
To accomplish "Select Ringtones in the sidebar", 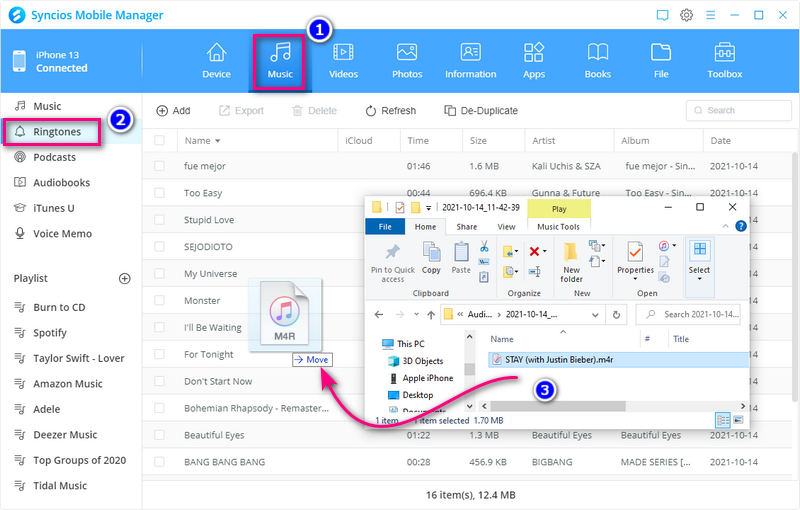I will pos(56,131).
